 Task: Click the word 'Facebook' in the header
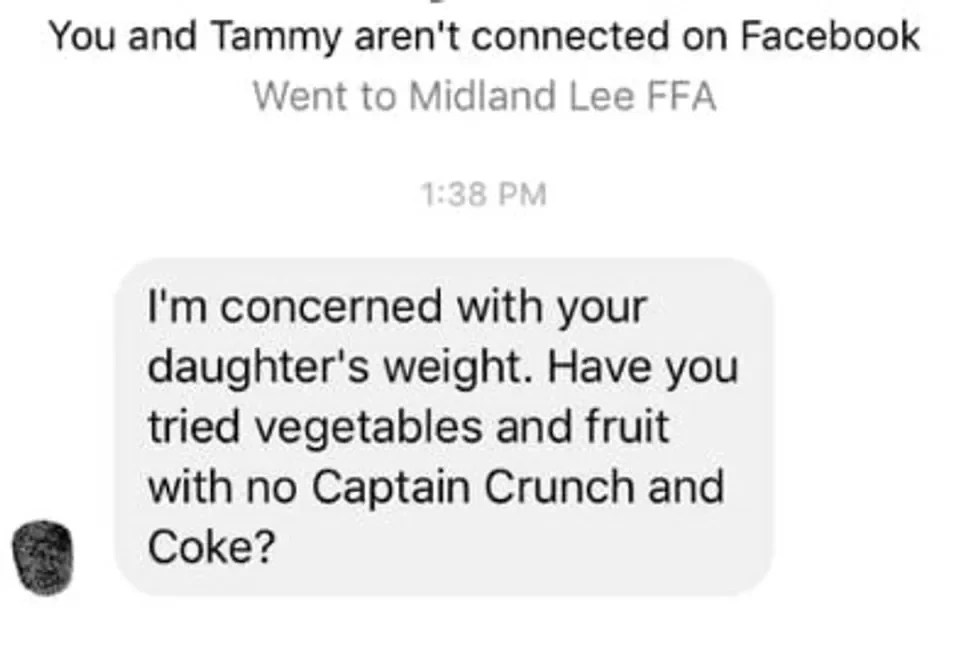(x=830, y=36)
